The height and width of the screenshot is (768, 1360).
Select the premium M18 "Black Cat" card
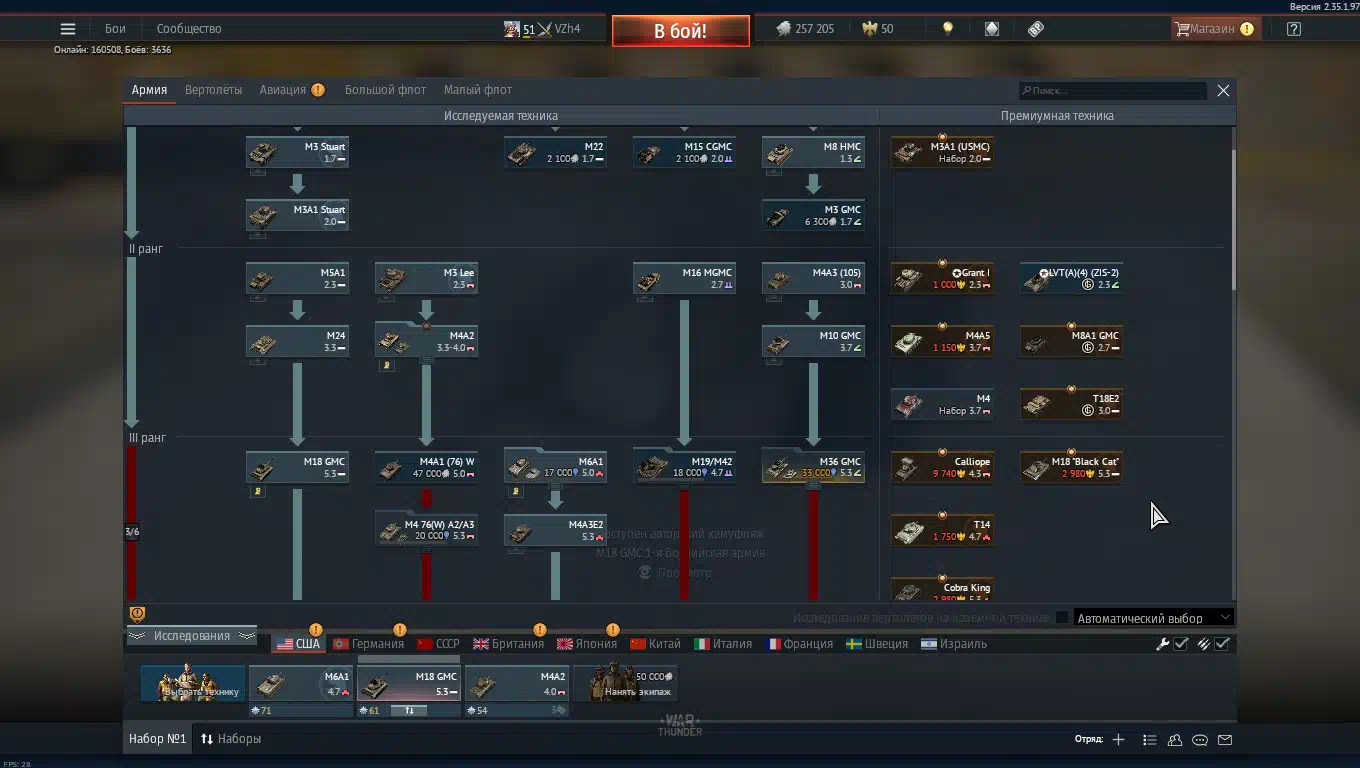click(1071, 468)
